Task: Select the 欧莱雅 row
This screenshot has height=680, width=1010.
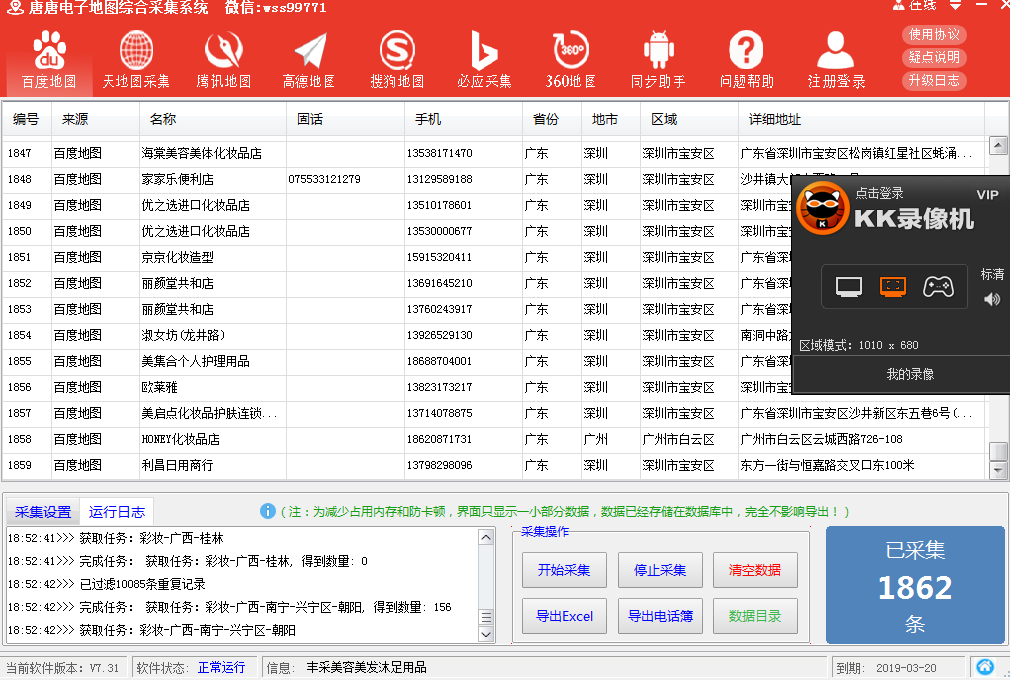Action: pos(493,387)
